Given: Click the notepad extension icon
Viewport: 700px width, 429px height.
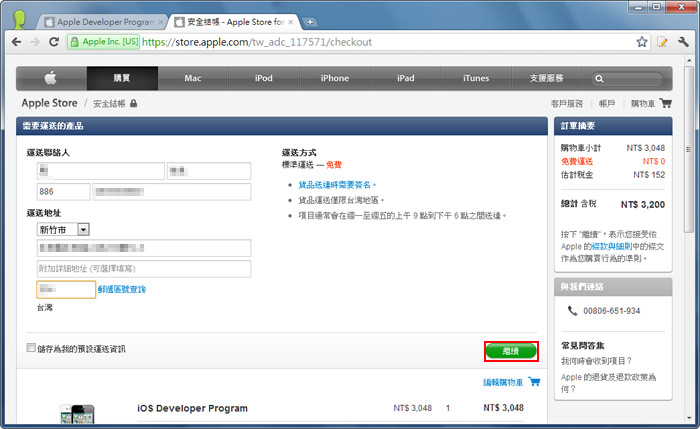Looking at the screenshot, I should coord(662,42).
